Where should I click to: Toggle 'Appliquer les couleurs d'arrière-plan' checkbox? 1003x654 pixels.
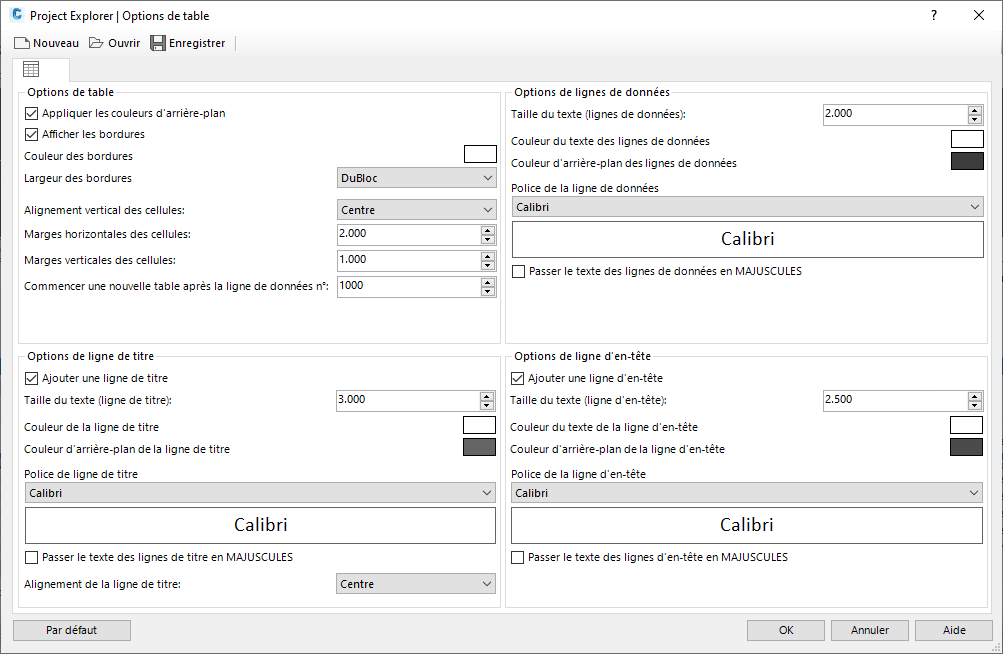[31, 113]
